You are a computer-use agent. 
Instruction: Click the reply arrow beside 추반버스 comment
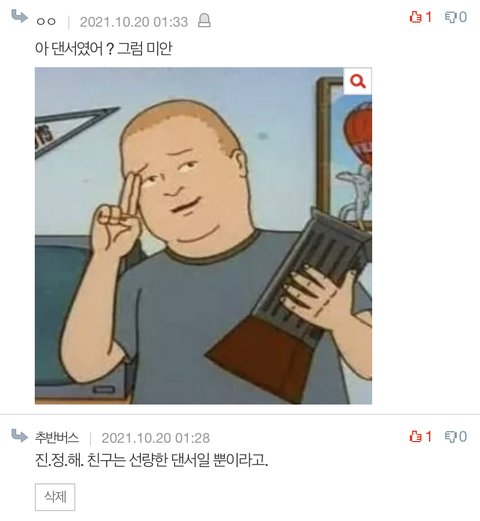[x=19, y=436]
